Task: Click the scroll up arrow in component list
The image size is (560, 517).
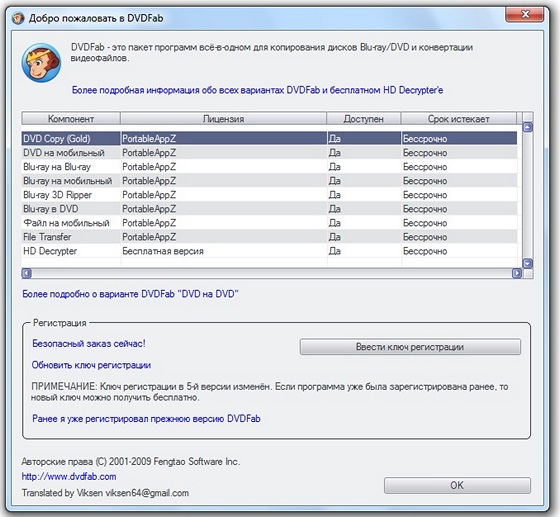Action: [528, 127]
